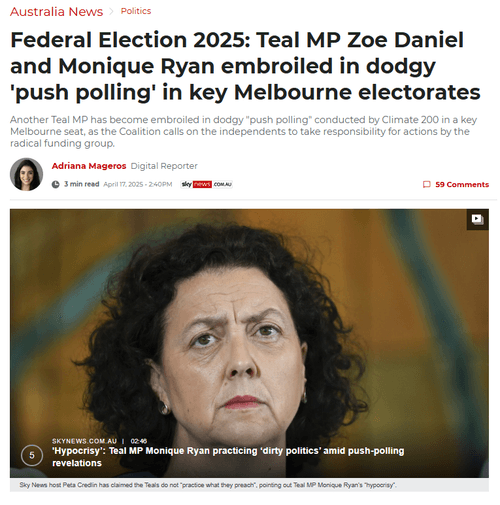500x505 pixels.
Task: Click the speech bubble comments icon
Action: pyautogui.click(x=426, y=184)
